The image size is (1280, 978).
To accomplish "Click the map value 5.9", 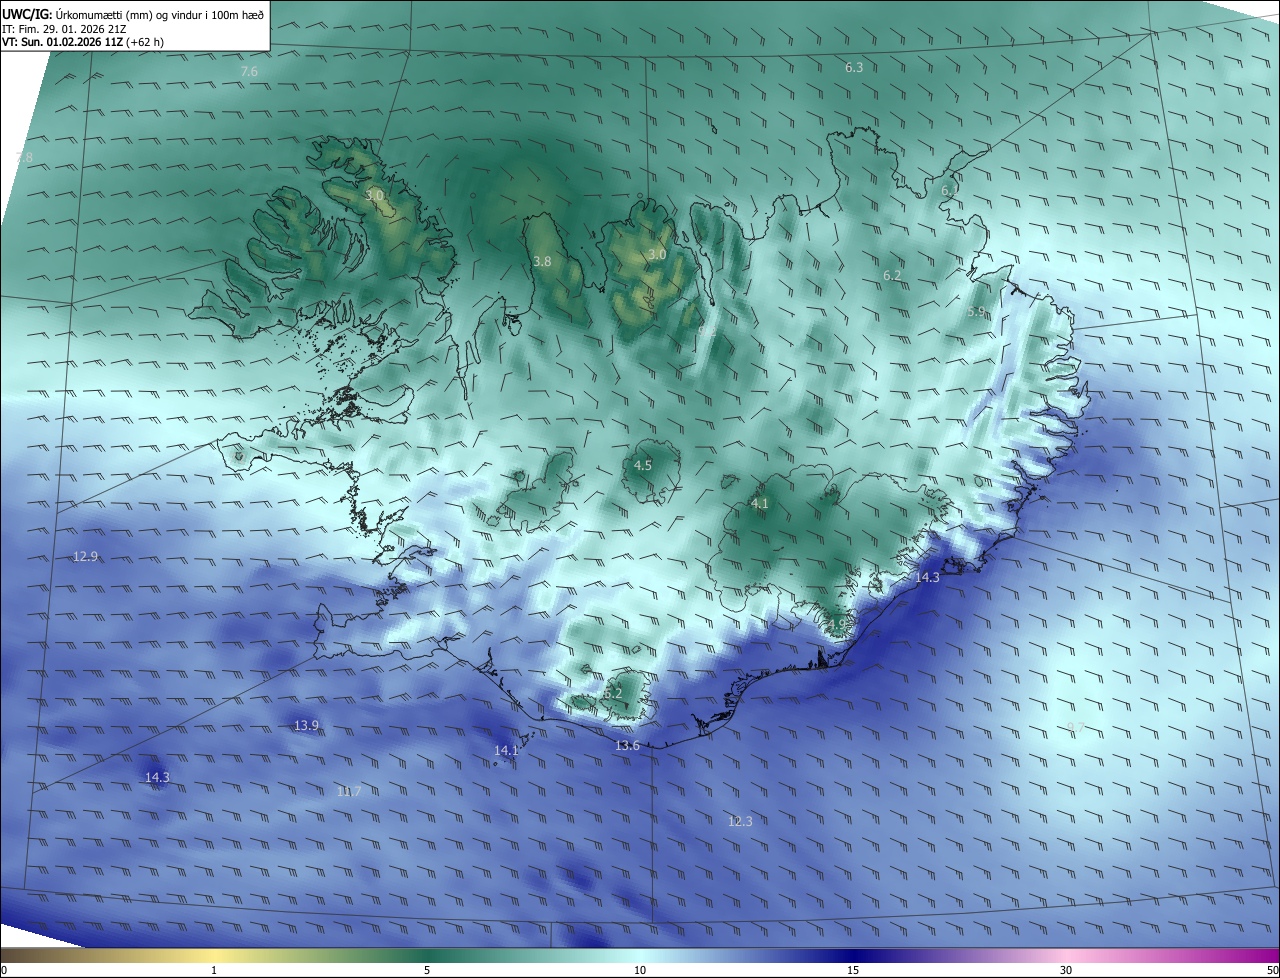I will click(x=976, y=312).
